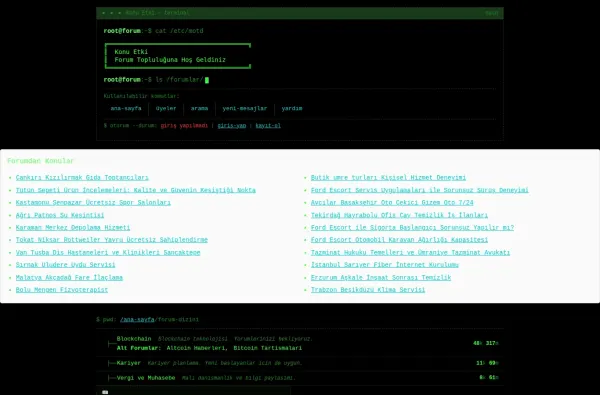This screenshot has height=395, width=600.
Task: Click the red giriş yapılmadı status text
Action: 184,126
